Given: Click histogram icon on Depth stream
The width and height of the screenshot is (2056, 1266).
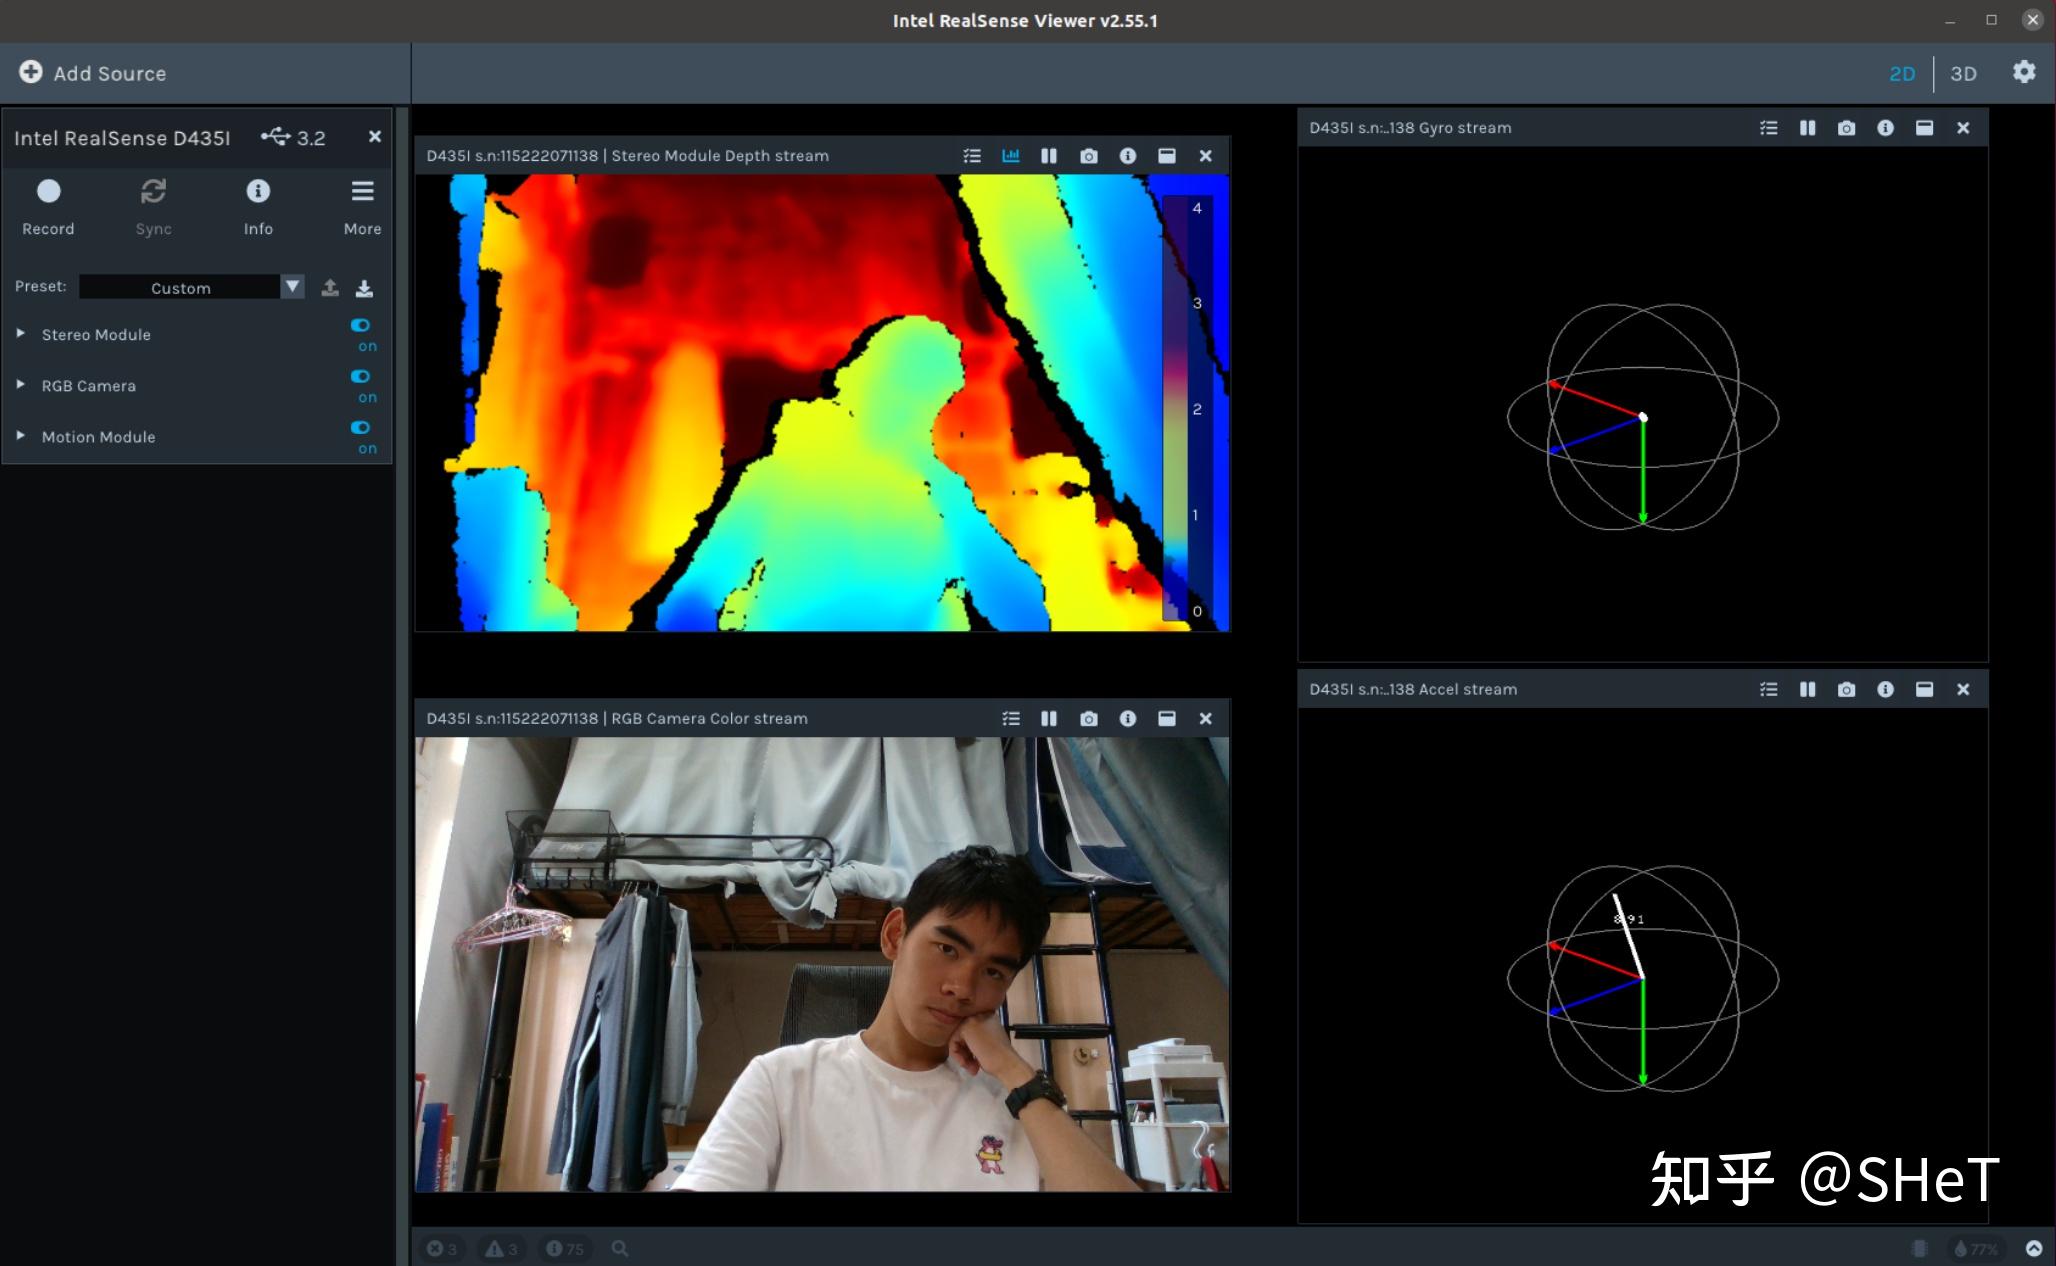Looking at the screenshot, I should click(x=1011, y=156).
